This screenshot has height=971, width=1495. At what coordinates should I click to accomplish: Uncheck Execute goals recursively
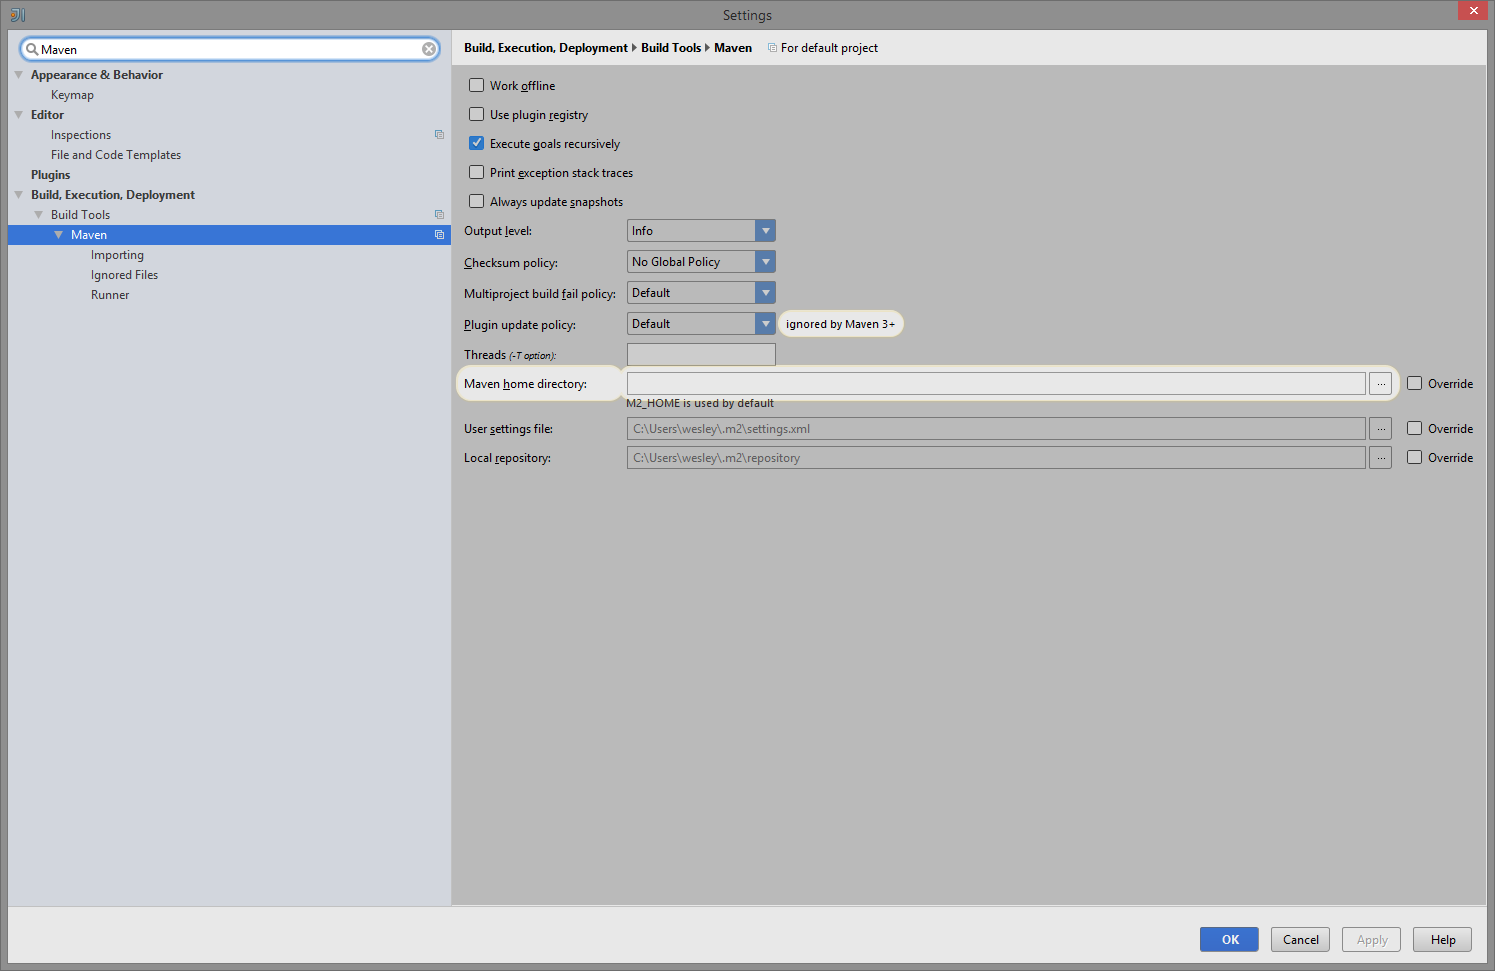pos(477,144)
